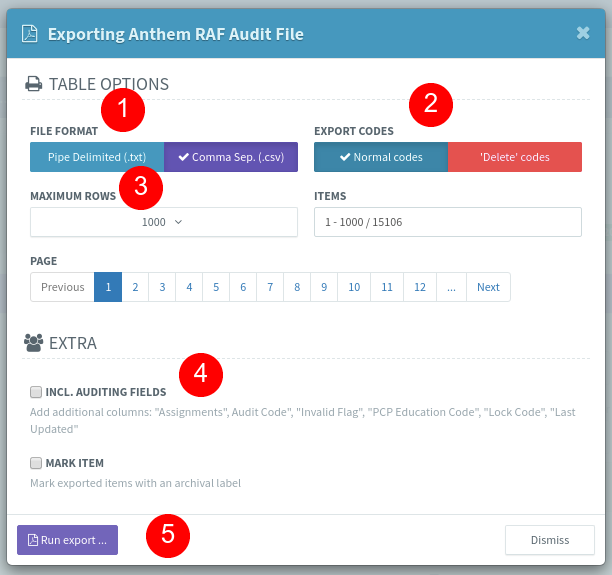The height and width of the screenshot is (575, 612).
Task: Go to Next page
Action: 488,287
